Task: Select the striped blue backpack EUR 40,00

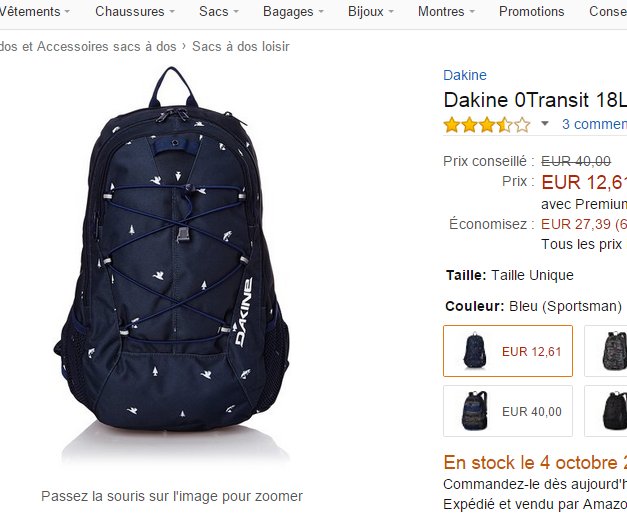Action: pyautogui.click(x=508, y=411)
